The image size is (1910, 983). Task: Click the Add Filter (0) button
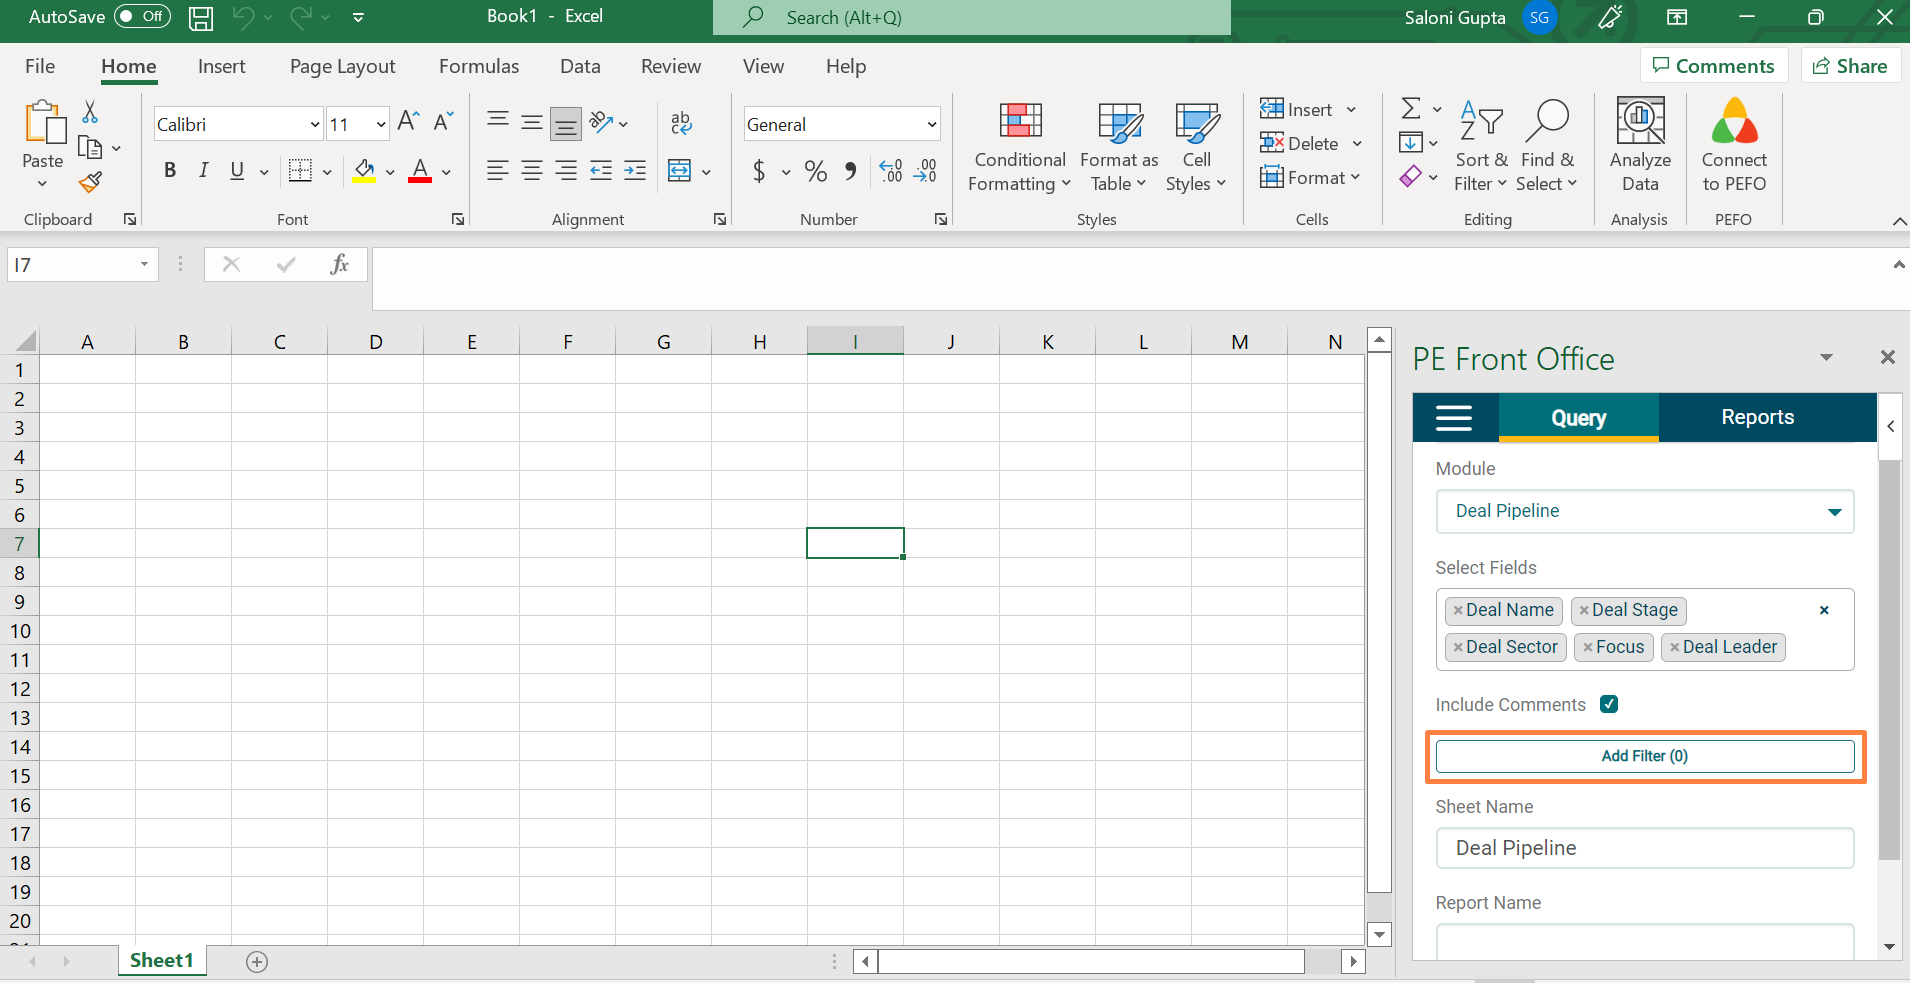(x=1644, y=756)
